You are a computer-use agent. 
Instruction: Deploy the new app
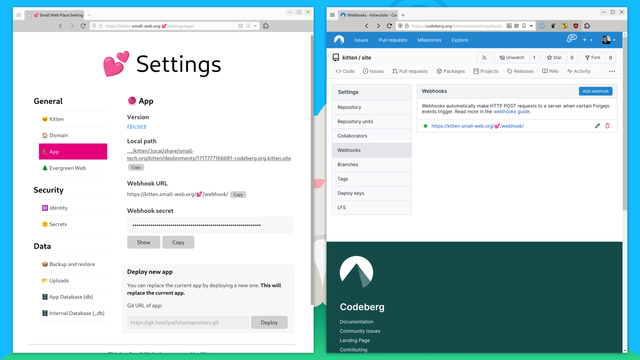269,322
